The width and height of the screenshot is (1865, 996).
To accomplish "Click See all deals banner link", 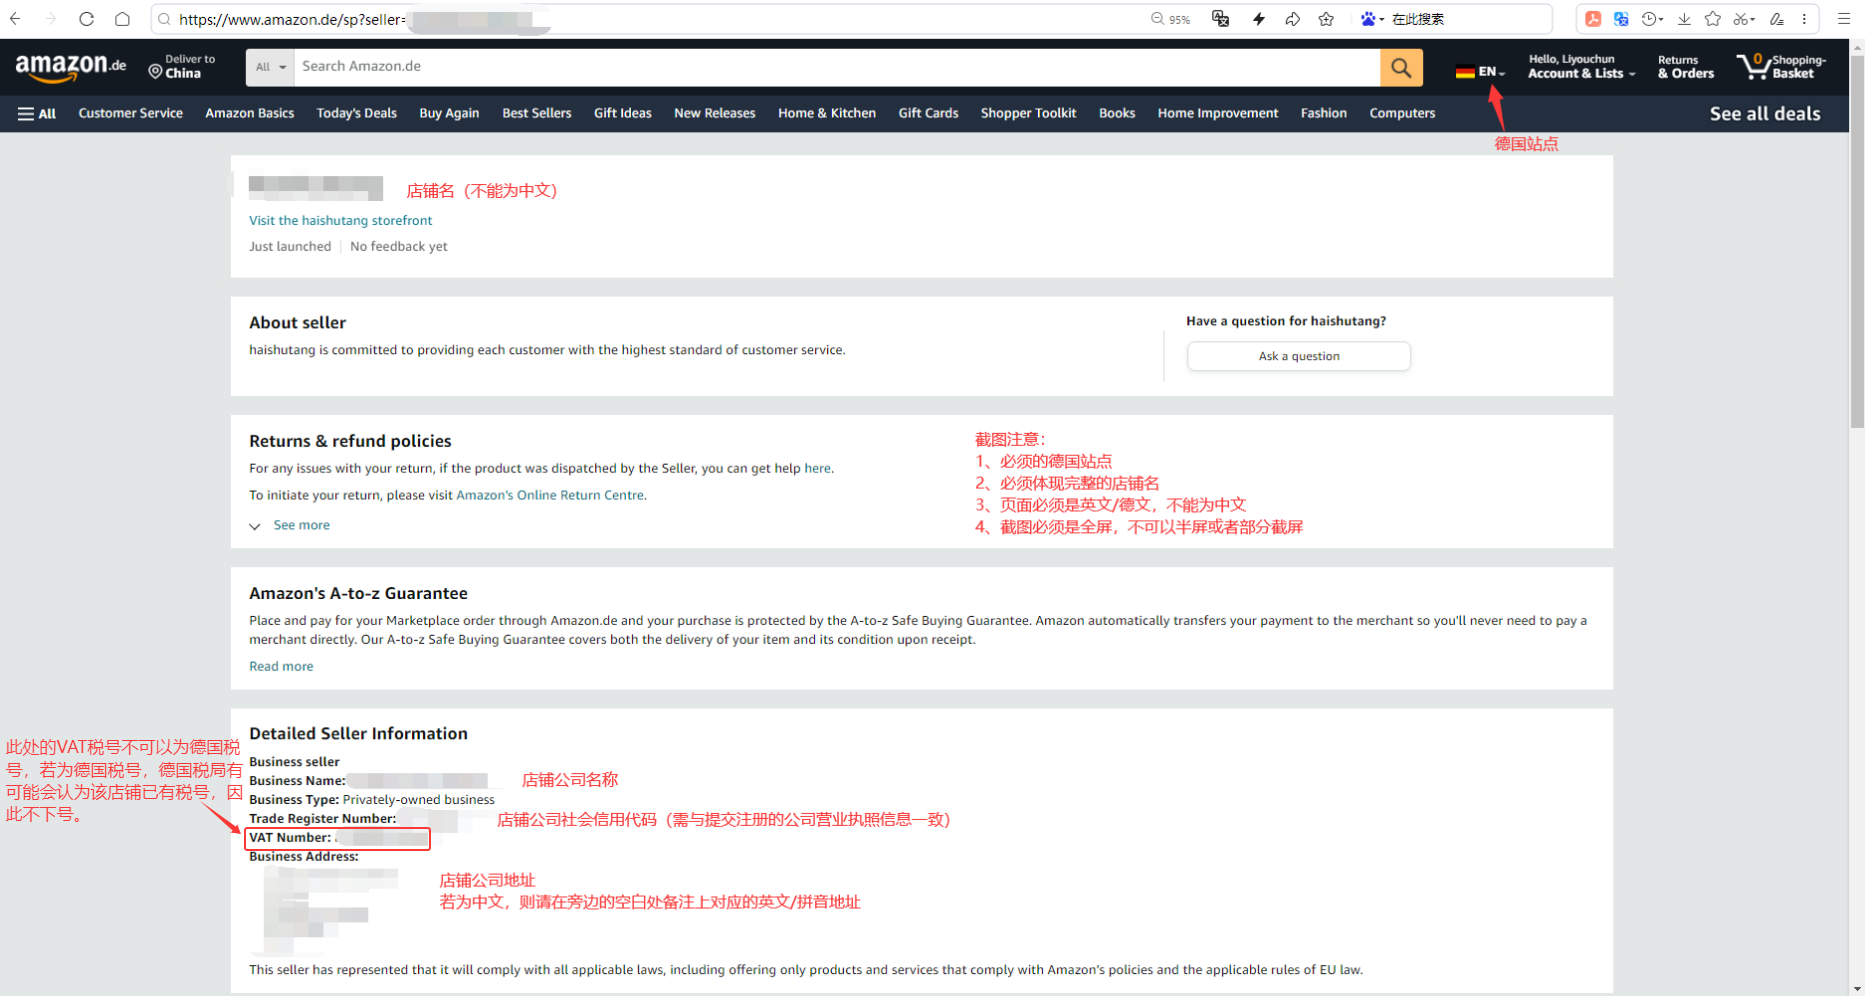I will 1764,113.
